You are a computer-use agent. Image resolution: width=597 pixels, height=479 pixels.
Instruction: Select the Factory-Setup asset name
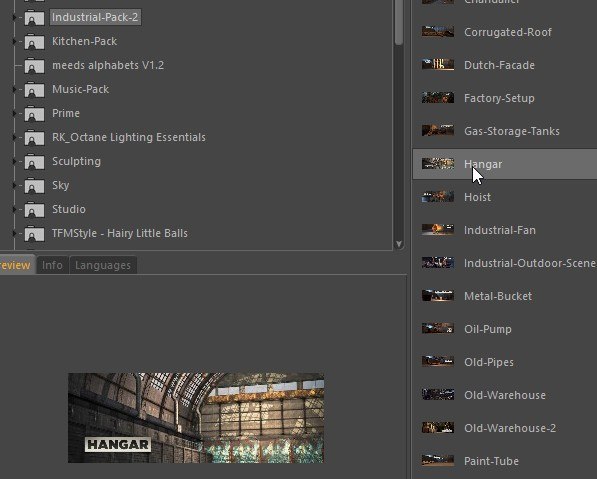click(500, 98)
